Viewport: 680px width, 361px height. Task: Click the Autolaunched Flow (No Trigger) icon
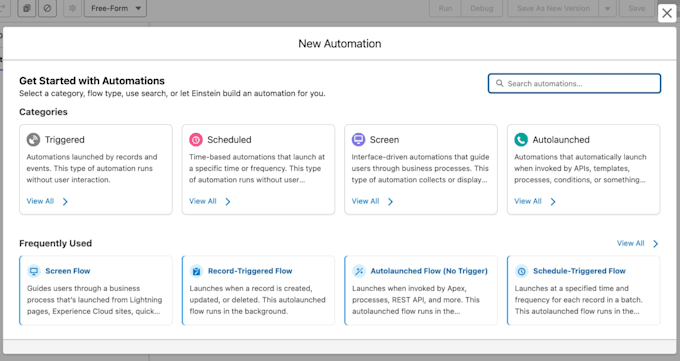(x=359, y=271)
